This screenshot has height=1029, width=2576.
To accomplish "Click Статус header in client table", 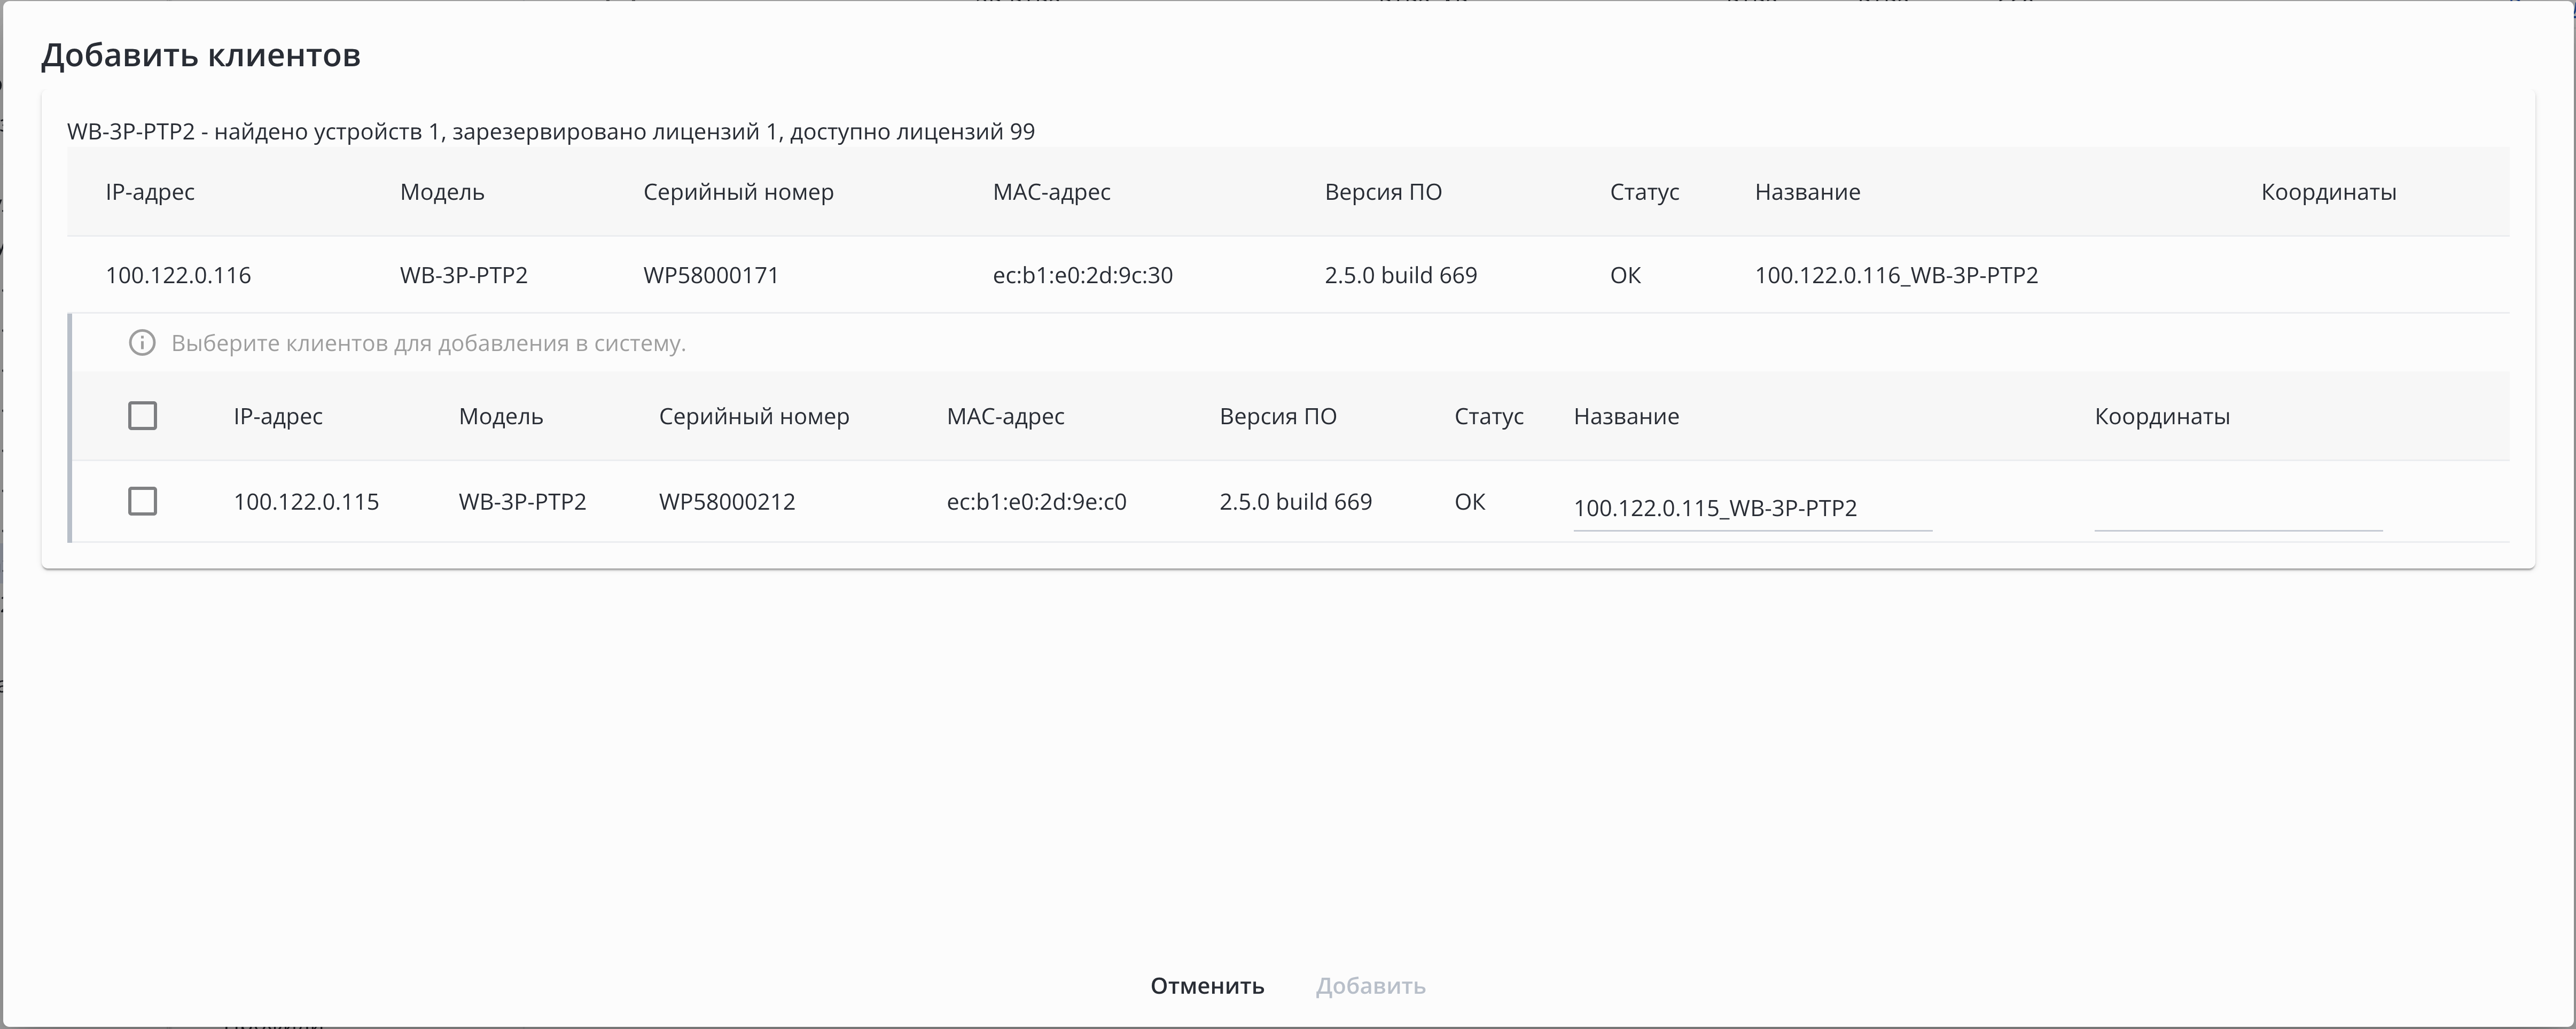I will [x=1488, y=416].
